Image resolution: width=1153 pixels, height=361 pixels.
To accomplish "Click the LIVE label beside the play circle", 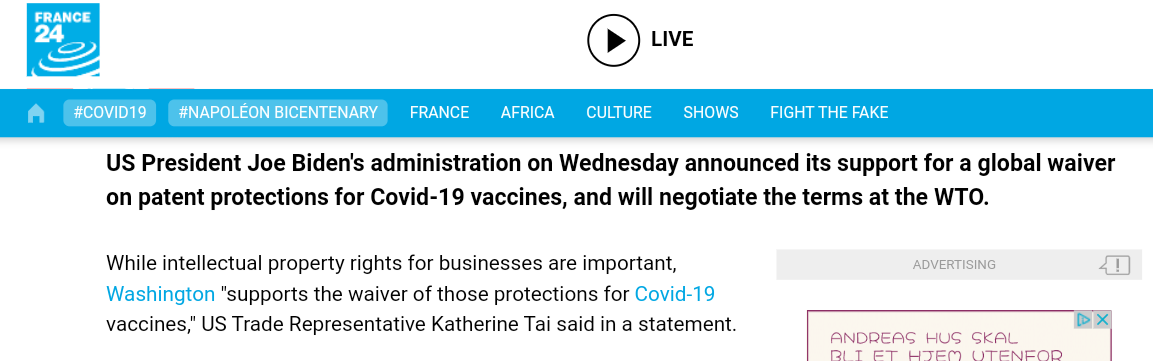I will [672, 40].
